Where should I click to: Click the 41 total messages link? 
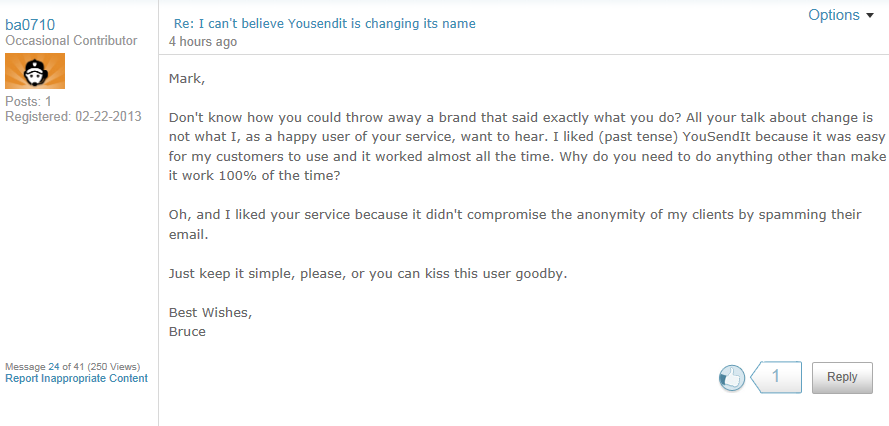click(x=76, y=366)
